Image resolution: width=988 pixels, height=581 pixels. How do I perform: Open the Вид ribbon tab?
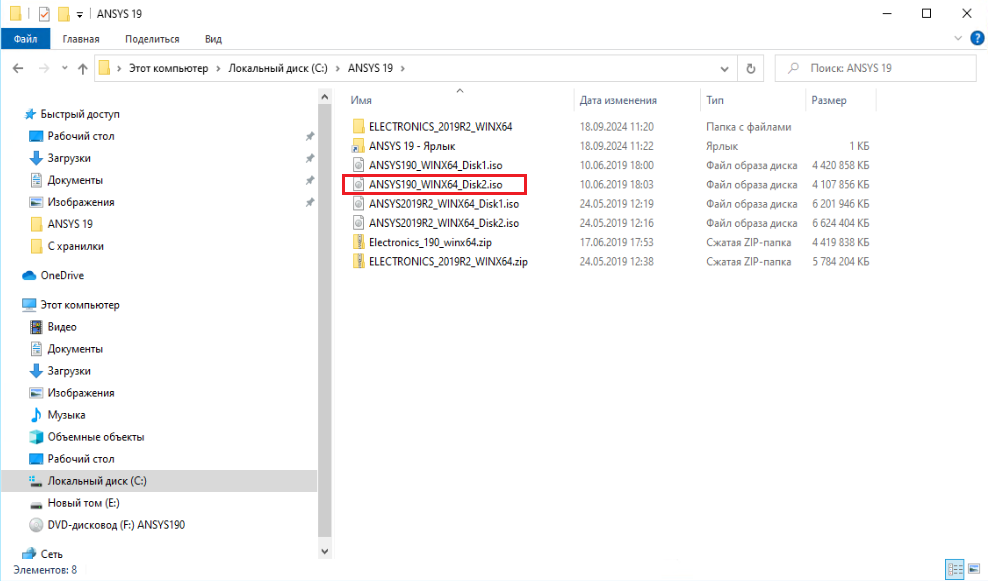[x=213, y=39]
